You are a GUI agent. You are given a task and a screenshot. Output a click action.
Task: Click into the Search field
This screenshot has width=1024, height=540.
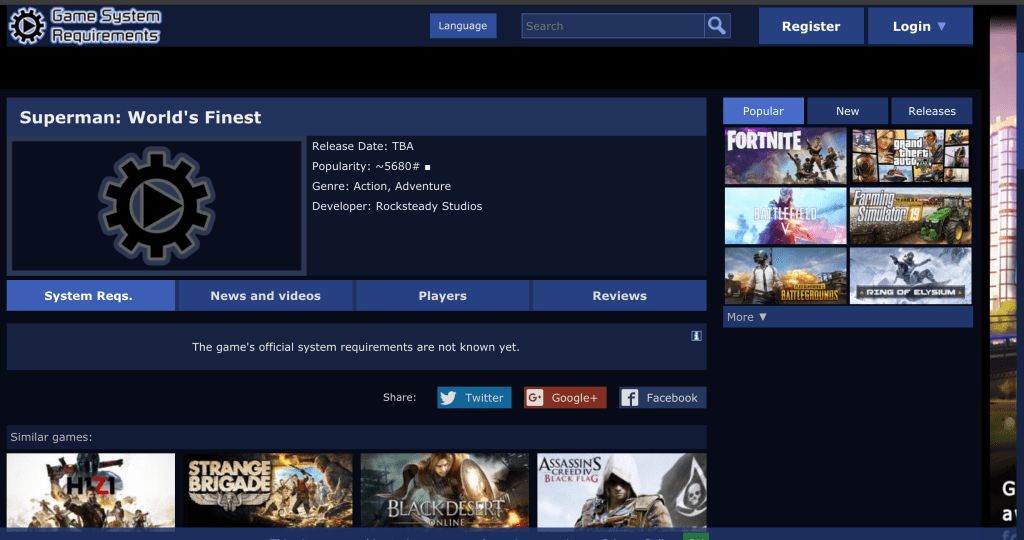point(613,26)
